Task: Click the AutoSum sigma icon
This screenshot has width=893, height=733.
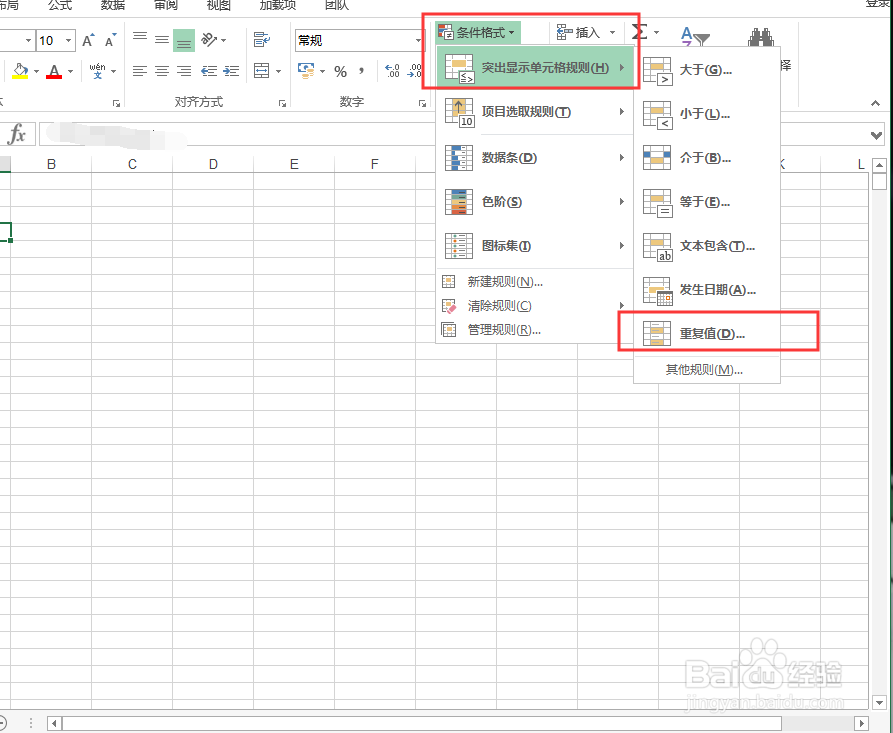Action: pos(640,32)
